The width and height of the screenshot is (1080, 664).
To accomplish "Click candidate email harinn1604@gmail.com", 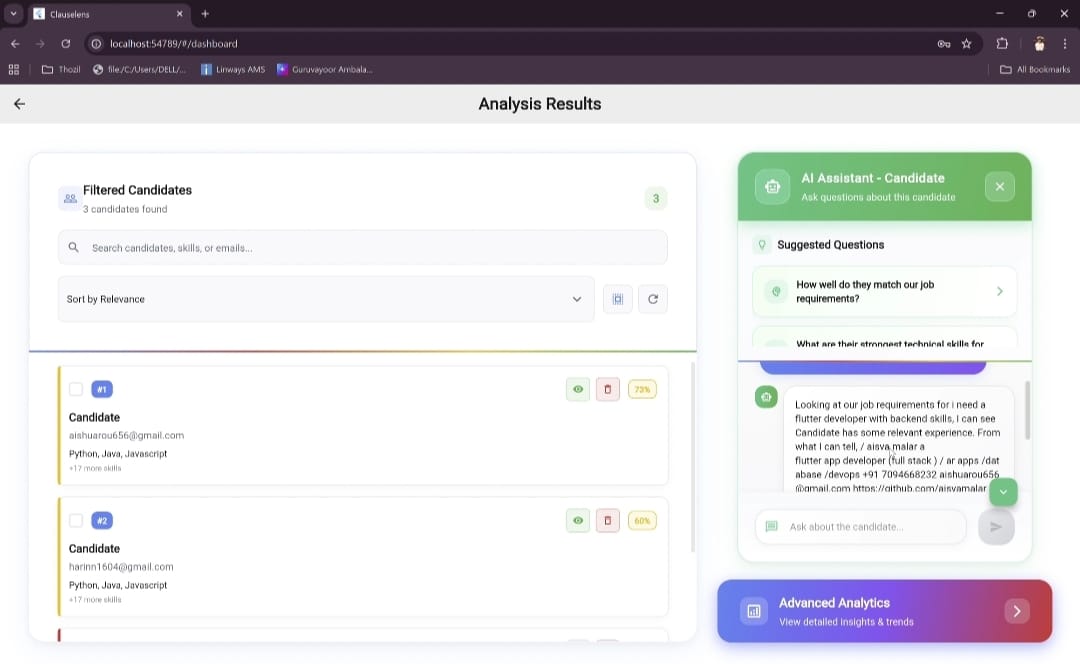I will tap(121, 567).
